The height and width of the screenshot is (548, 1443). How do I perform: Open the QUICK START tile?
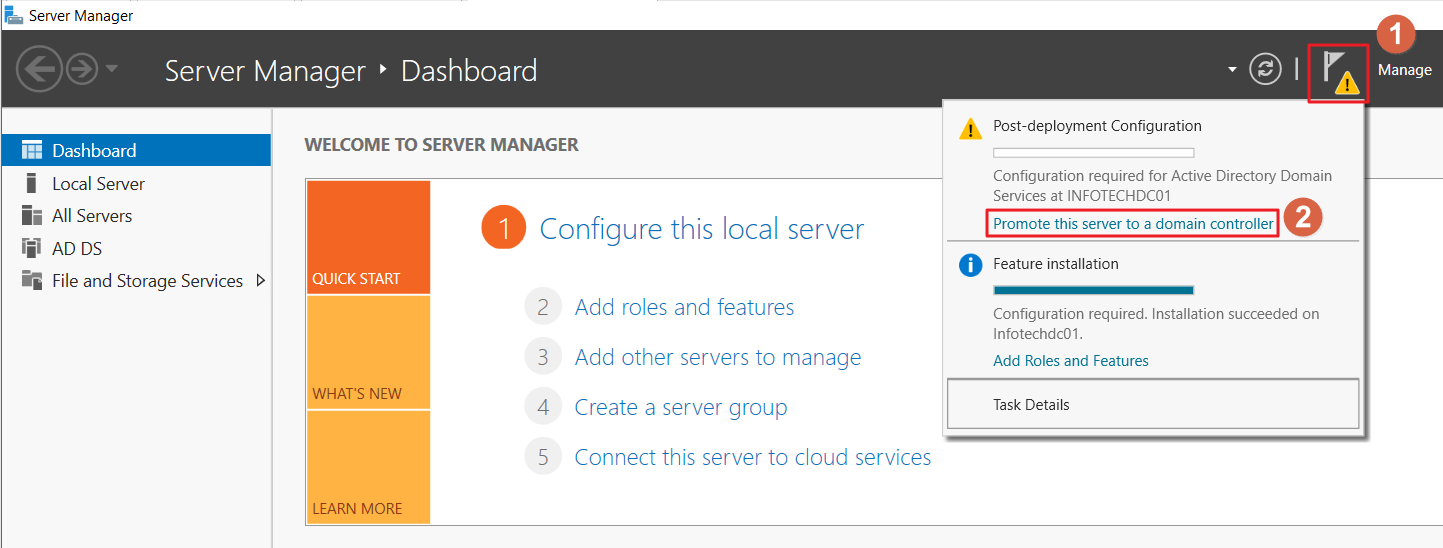[368, 237]
